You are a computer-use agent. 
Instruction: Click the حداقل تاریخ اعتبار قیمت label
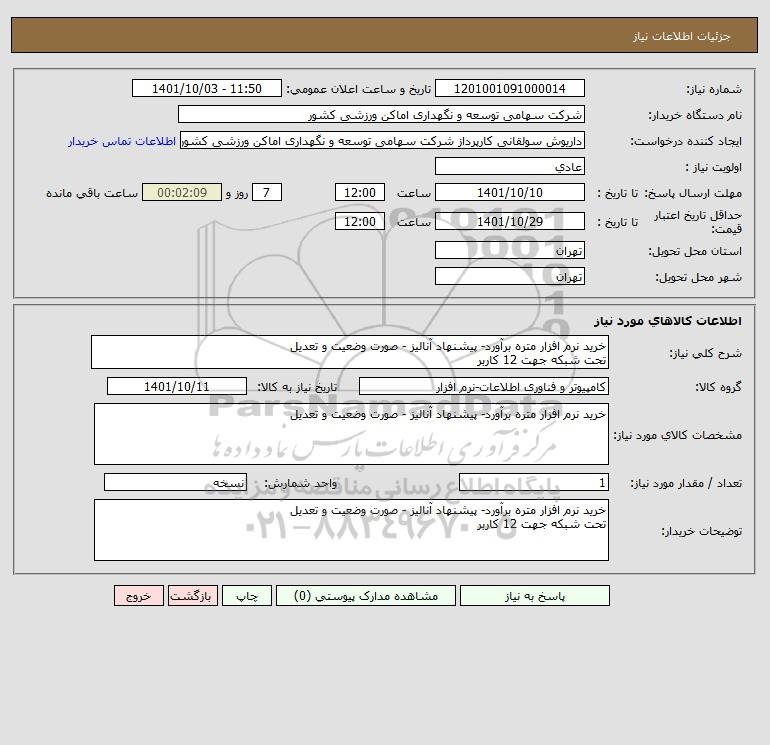click(x=698, y=222)
